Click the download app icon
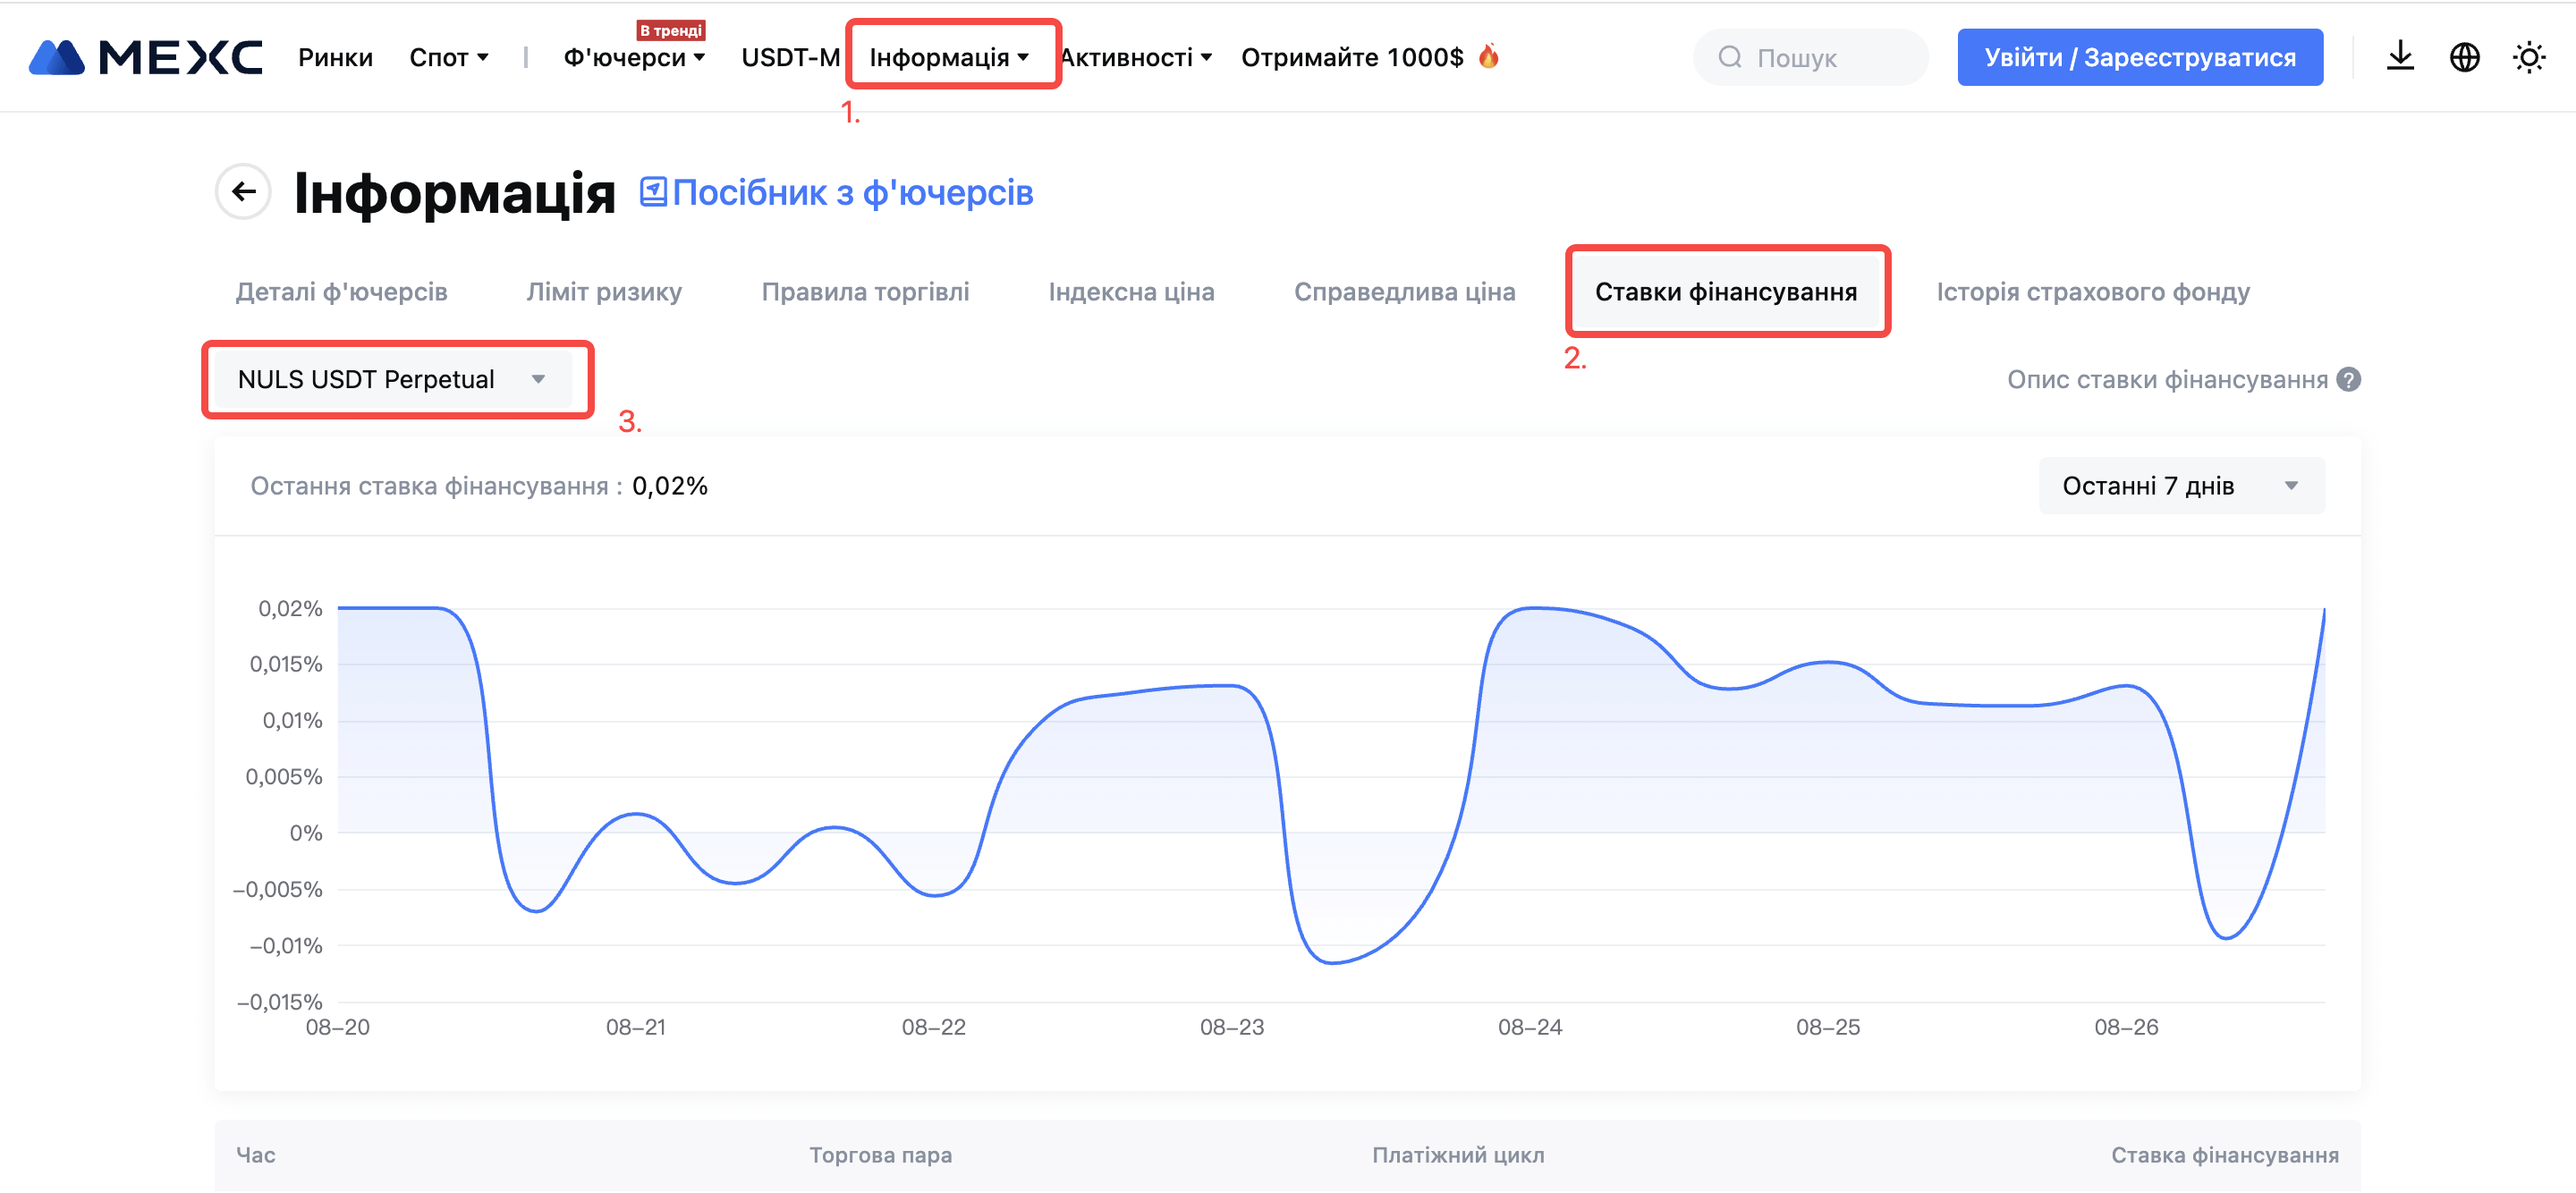The height and width of the screenshot is (1193, 2576). click(2400, 57)
